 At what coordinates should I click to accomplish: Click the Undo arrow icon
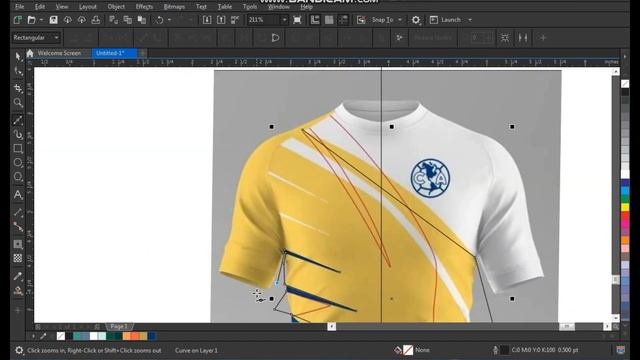coord(160,20)
